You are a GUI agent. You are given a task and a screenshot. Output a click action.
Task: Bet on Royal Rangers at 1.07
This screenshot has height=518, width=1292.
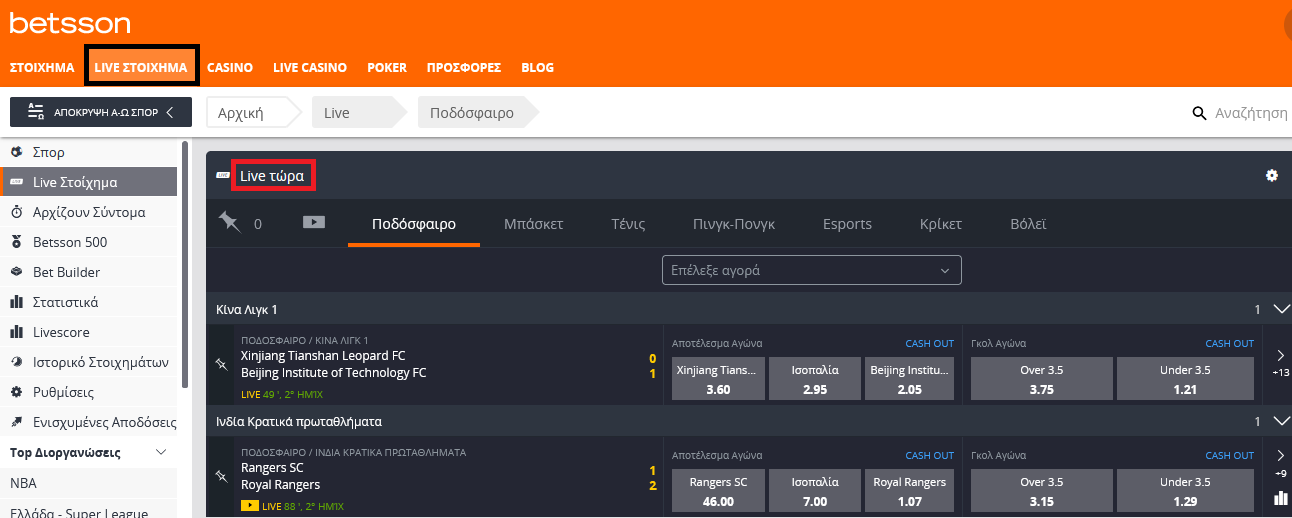(x=910, y=491)
